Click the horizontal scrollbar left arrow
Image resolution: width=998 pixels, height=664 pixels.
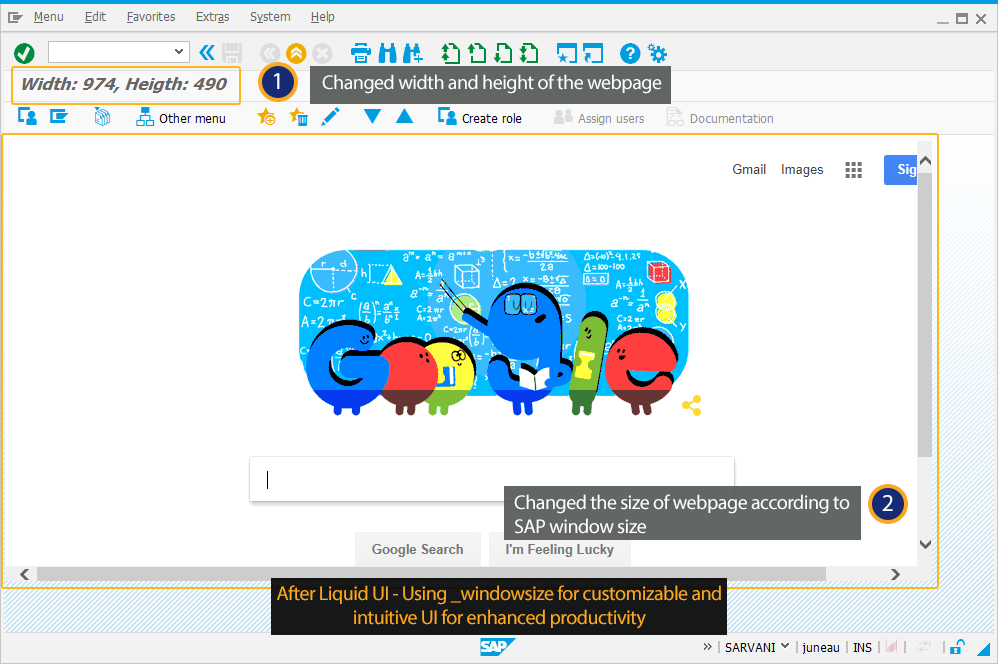[24, 574]
